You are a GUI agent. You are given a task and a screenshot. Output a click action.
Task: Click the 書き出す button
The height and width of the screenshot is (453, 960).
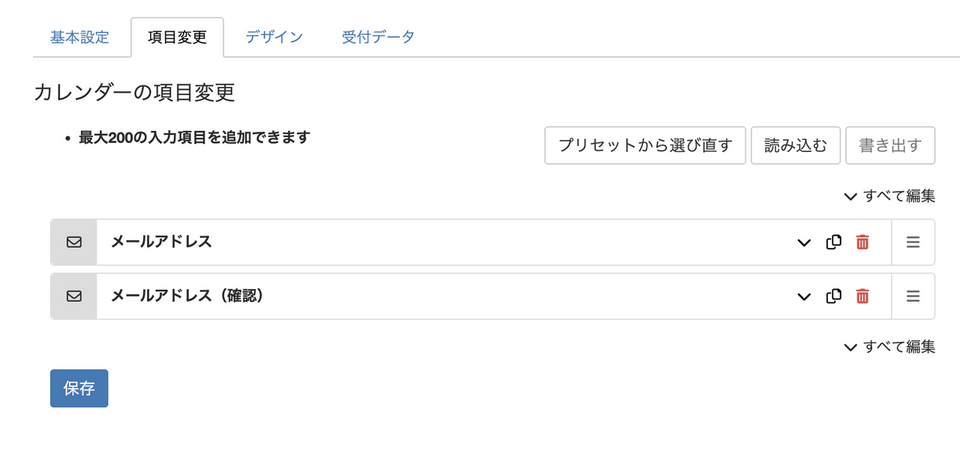pos(890,145)
